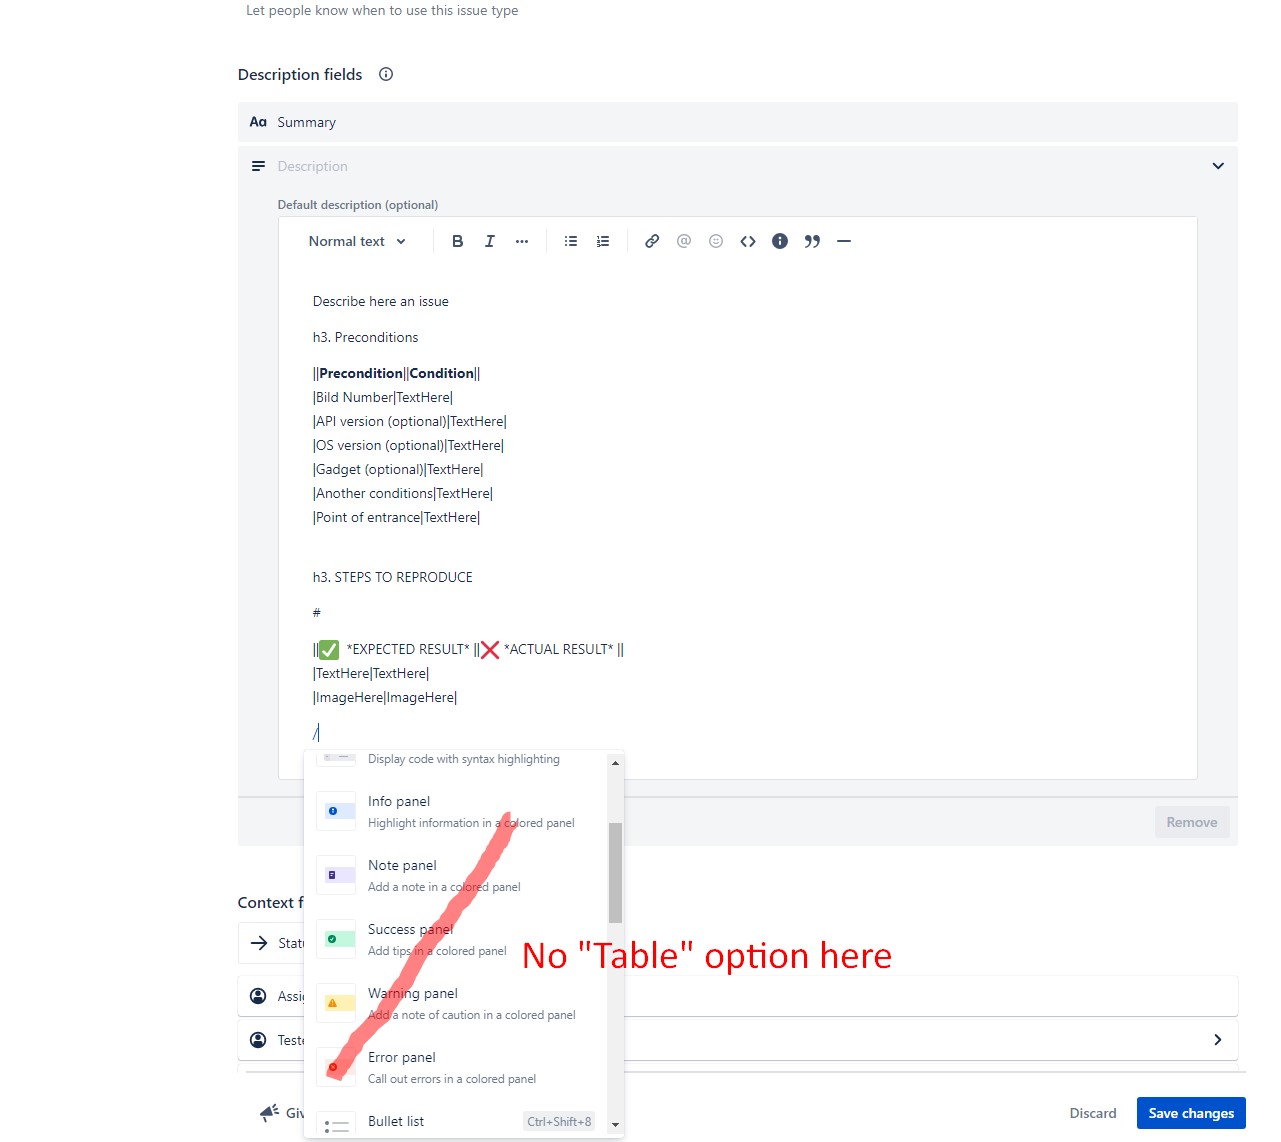This screenshot has height=1142, width=1281.
Task: Insert a numbered list from the toolbar
Action: pyautogui.click(x=602, y=241)
